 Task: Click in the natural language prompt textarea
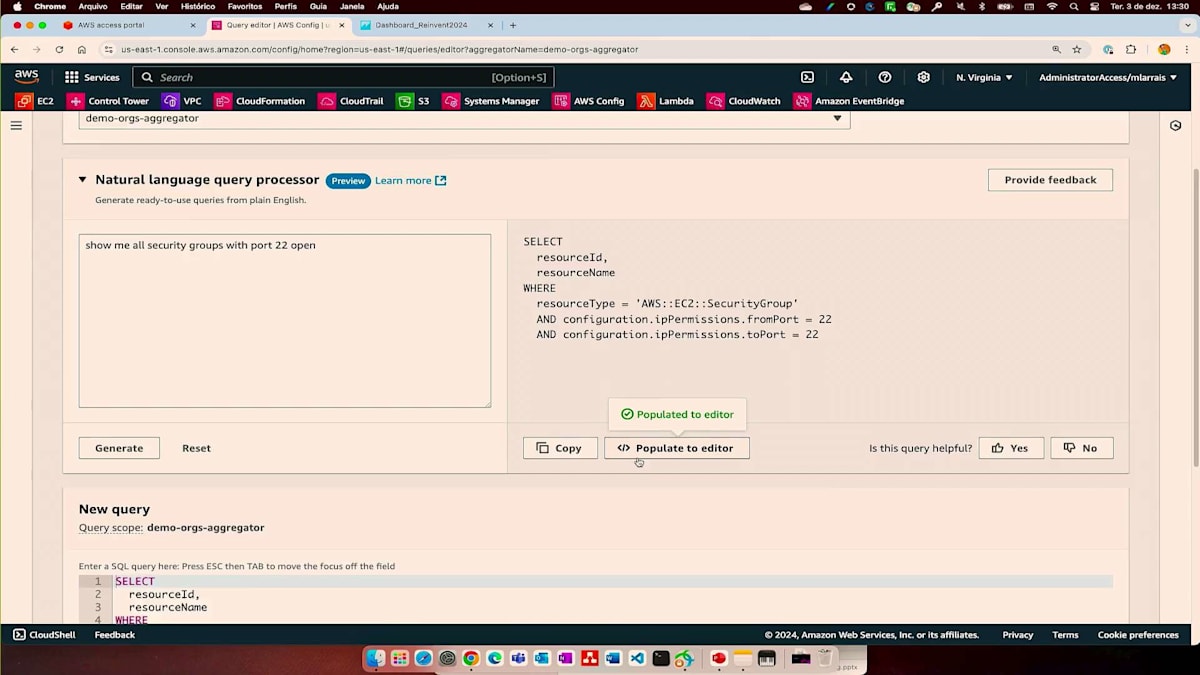pos(285,321)
